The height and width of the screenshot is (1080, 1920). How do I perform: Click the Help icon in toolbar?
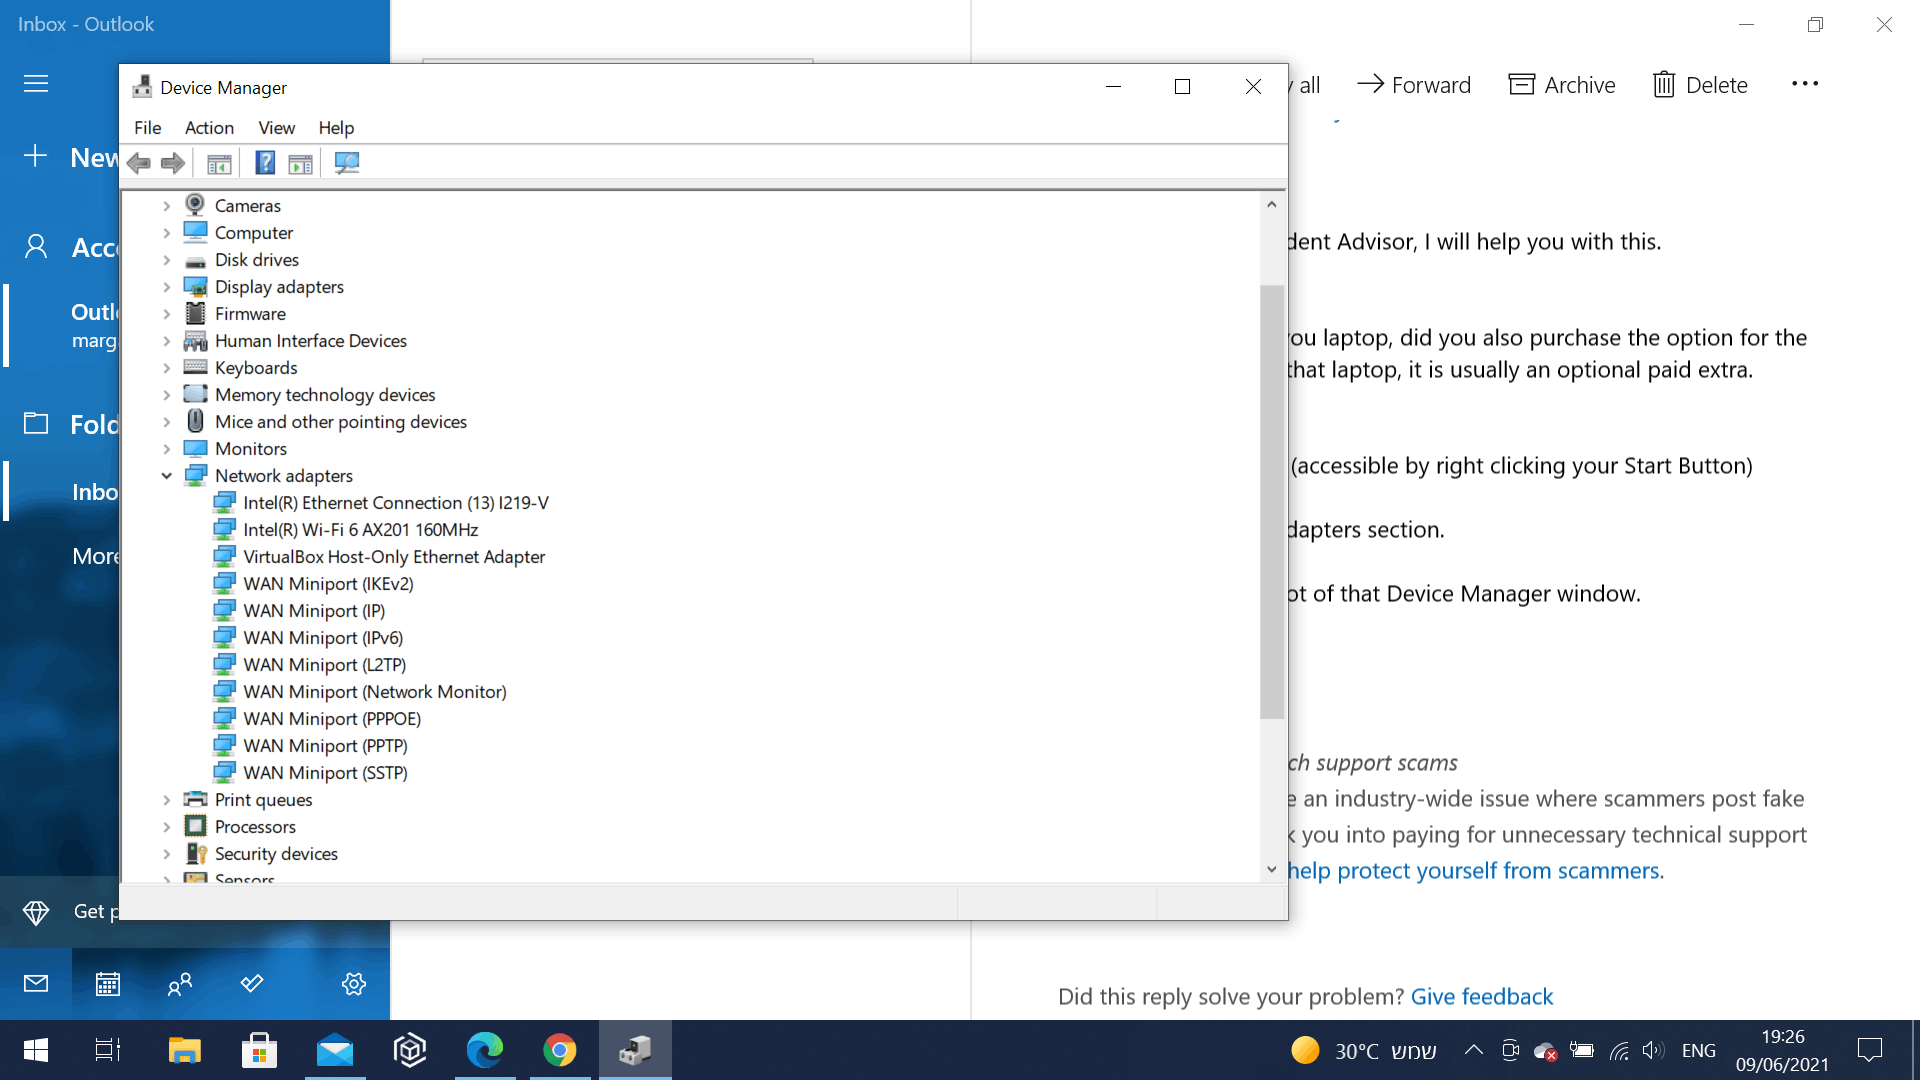point(265,163)
